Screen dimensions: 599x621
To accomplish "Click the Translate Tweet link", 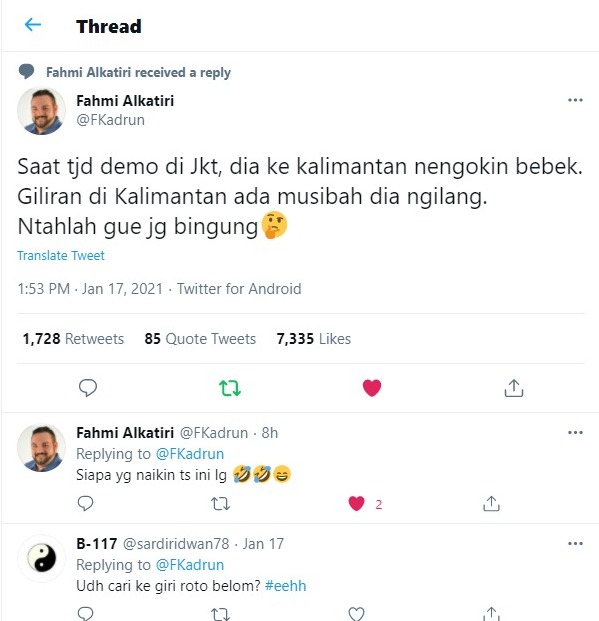I will tap(61, 255).
